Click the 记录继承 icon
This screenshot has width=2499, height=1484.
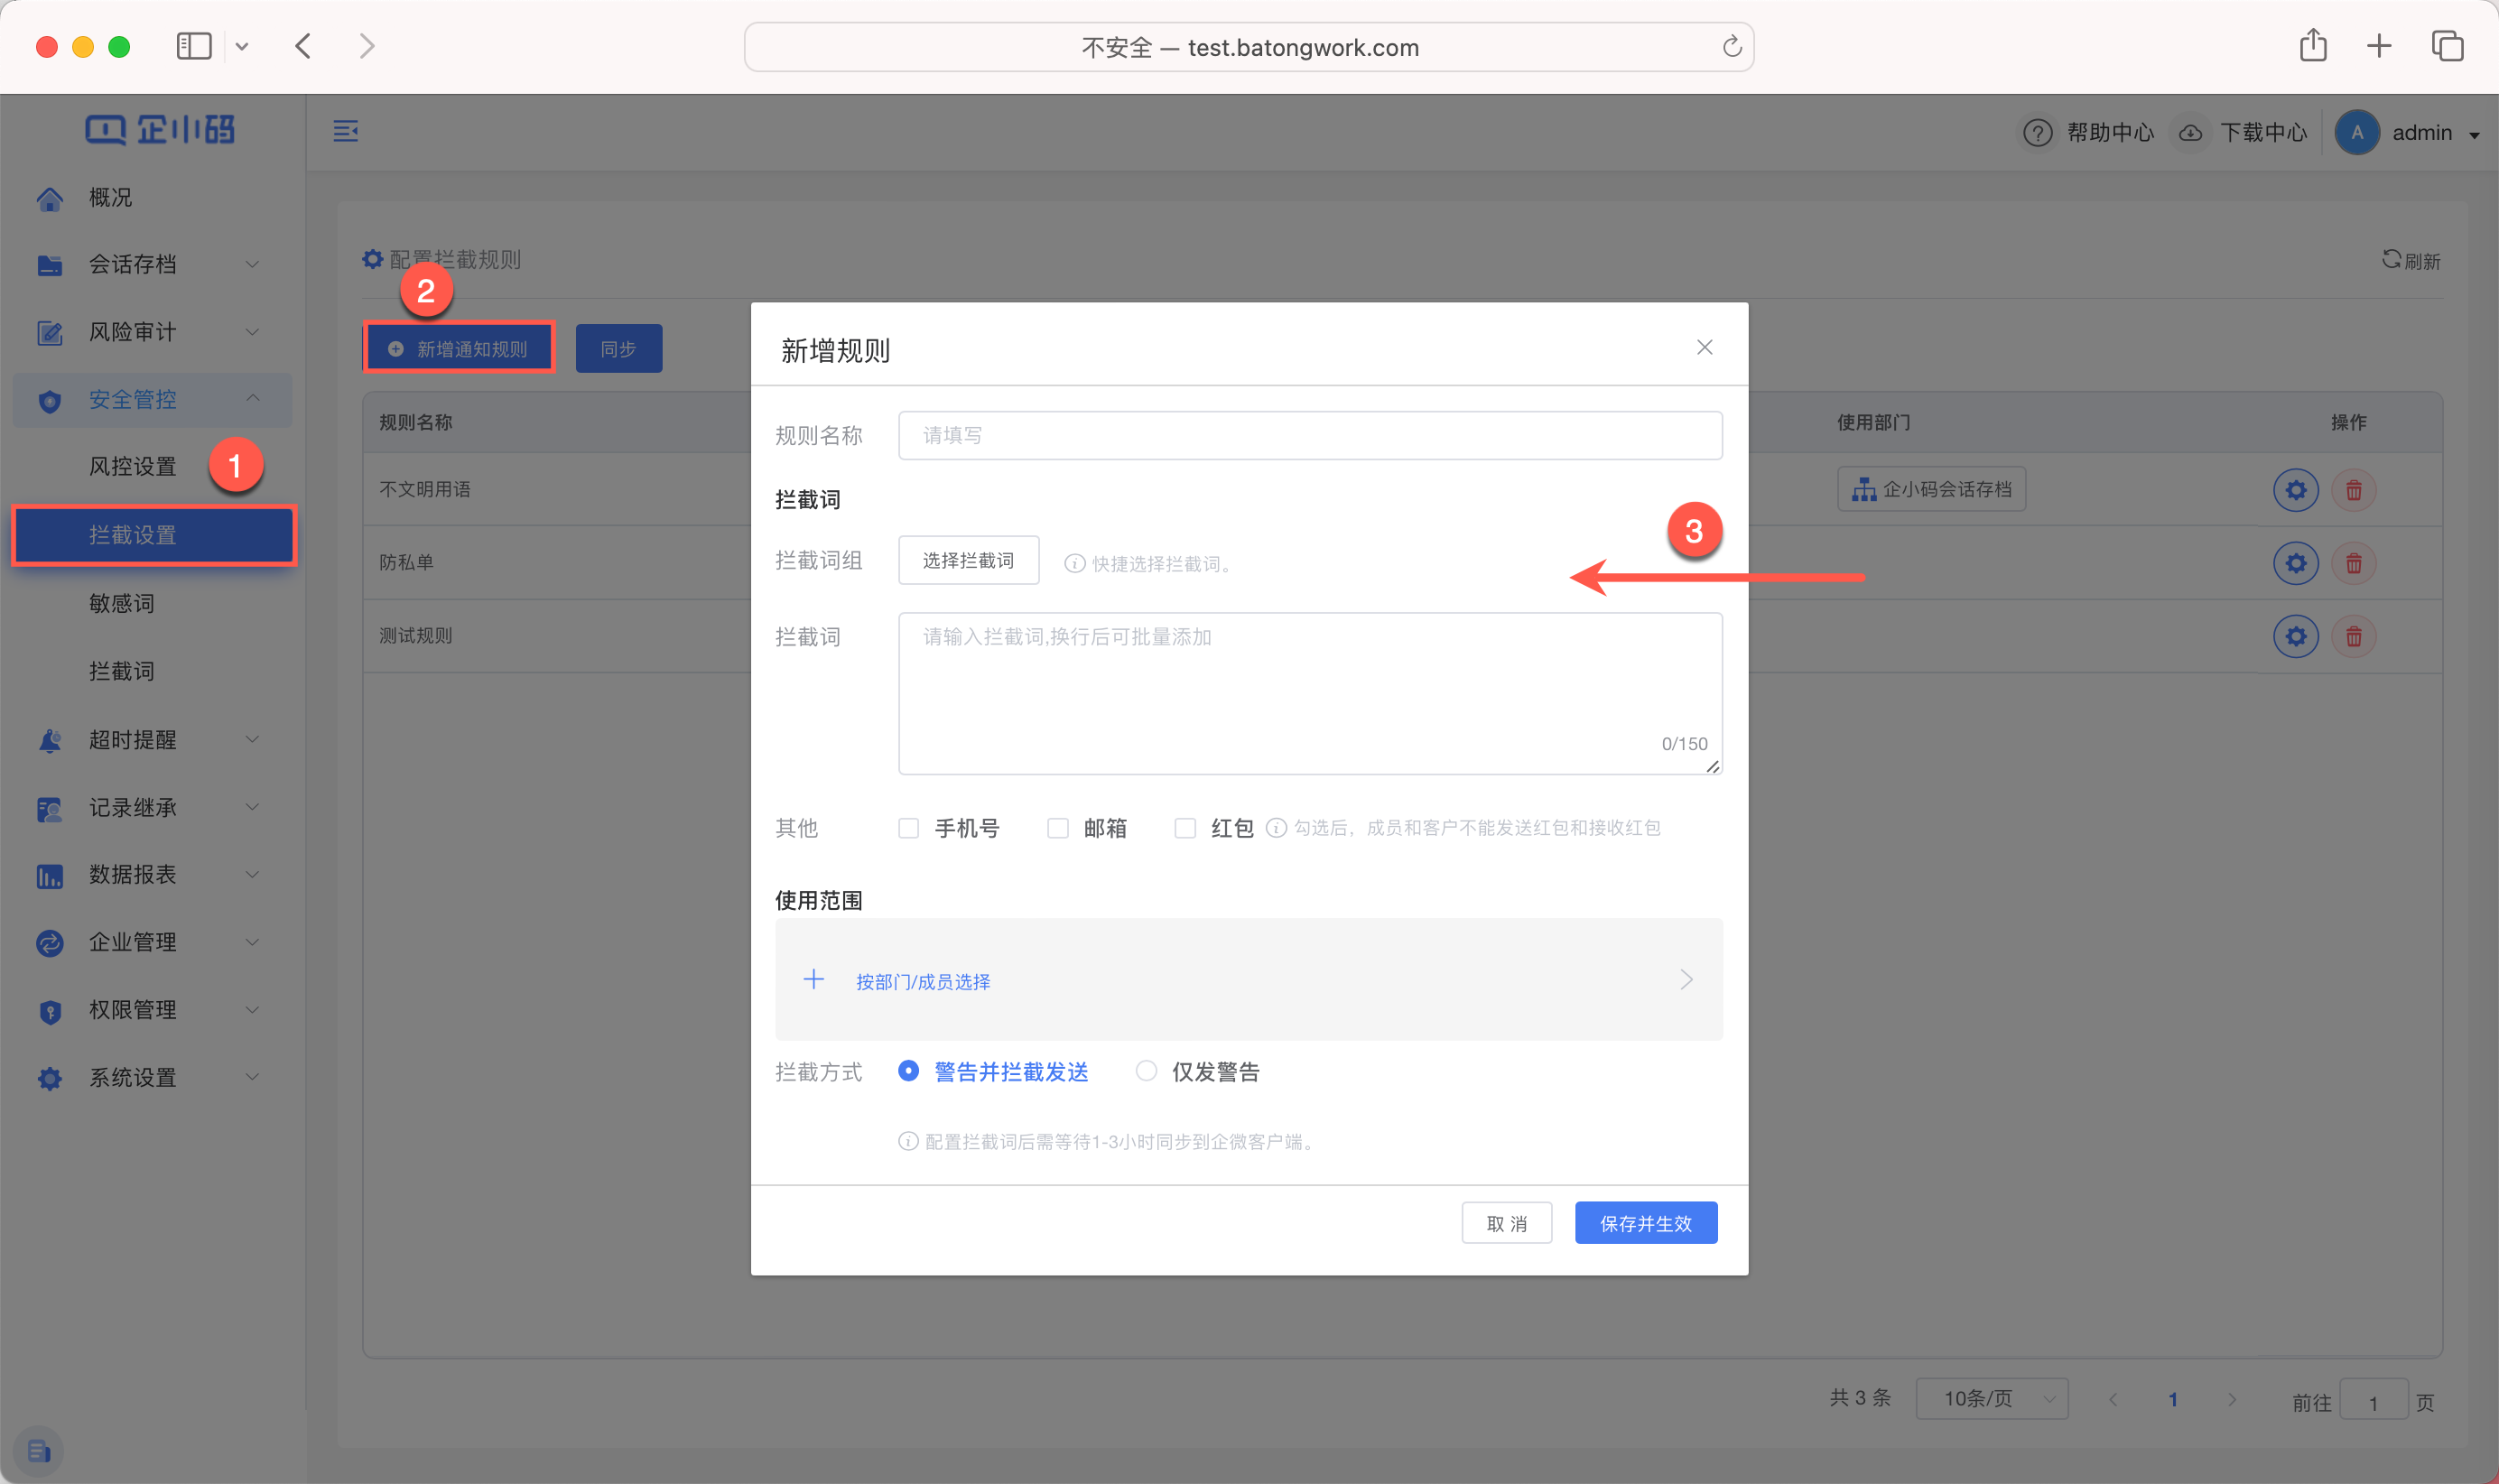pyautogui.click(x=49, y=808)
